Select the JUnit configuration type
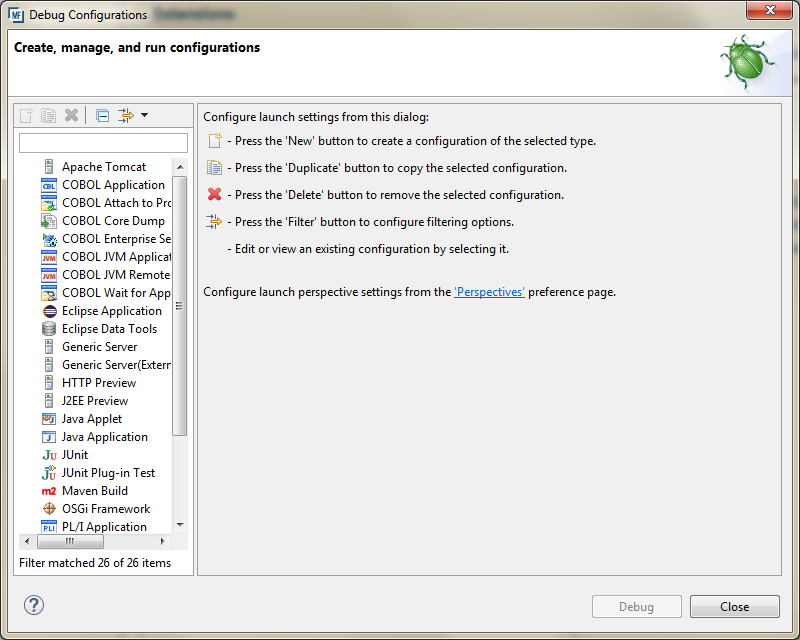Image resolution: width=800 pixels, height=640 pixels. (74, 454)
